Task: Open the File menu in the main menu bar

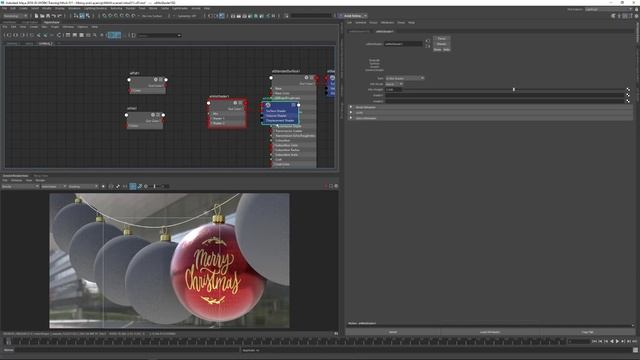Action: point(4,9)
